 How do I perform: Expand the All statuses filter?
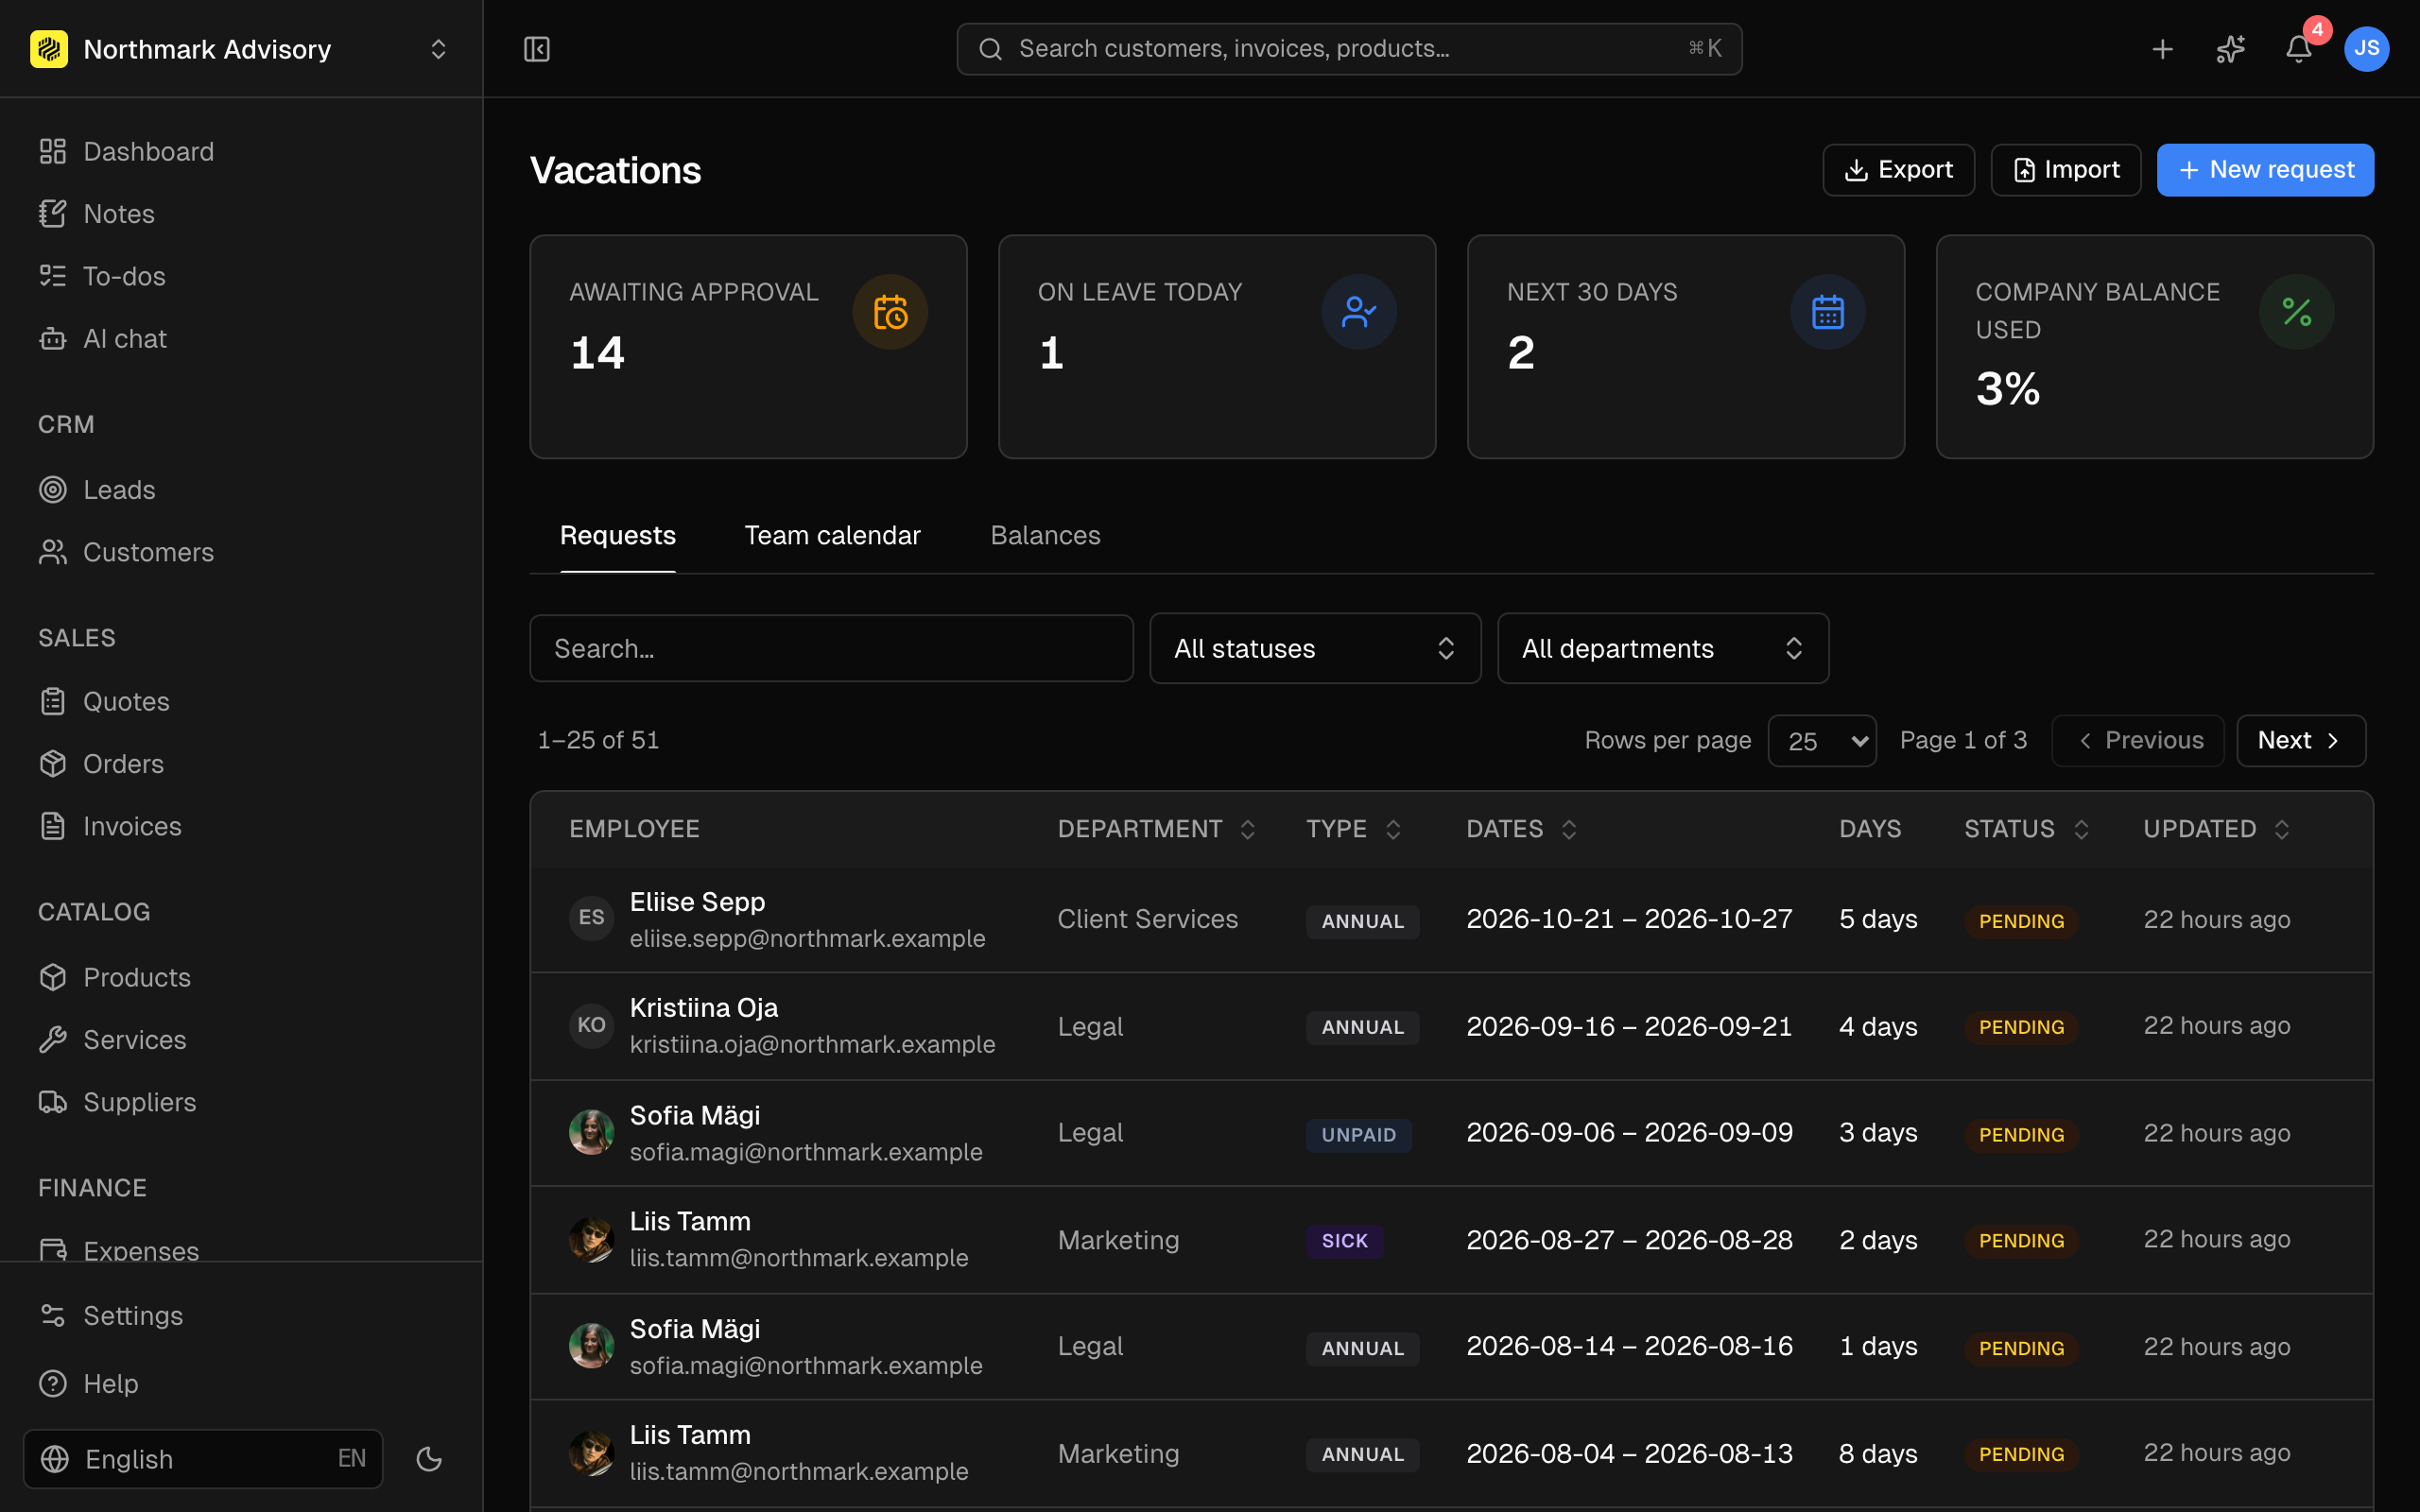tap(1315, 648)
